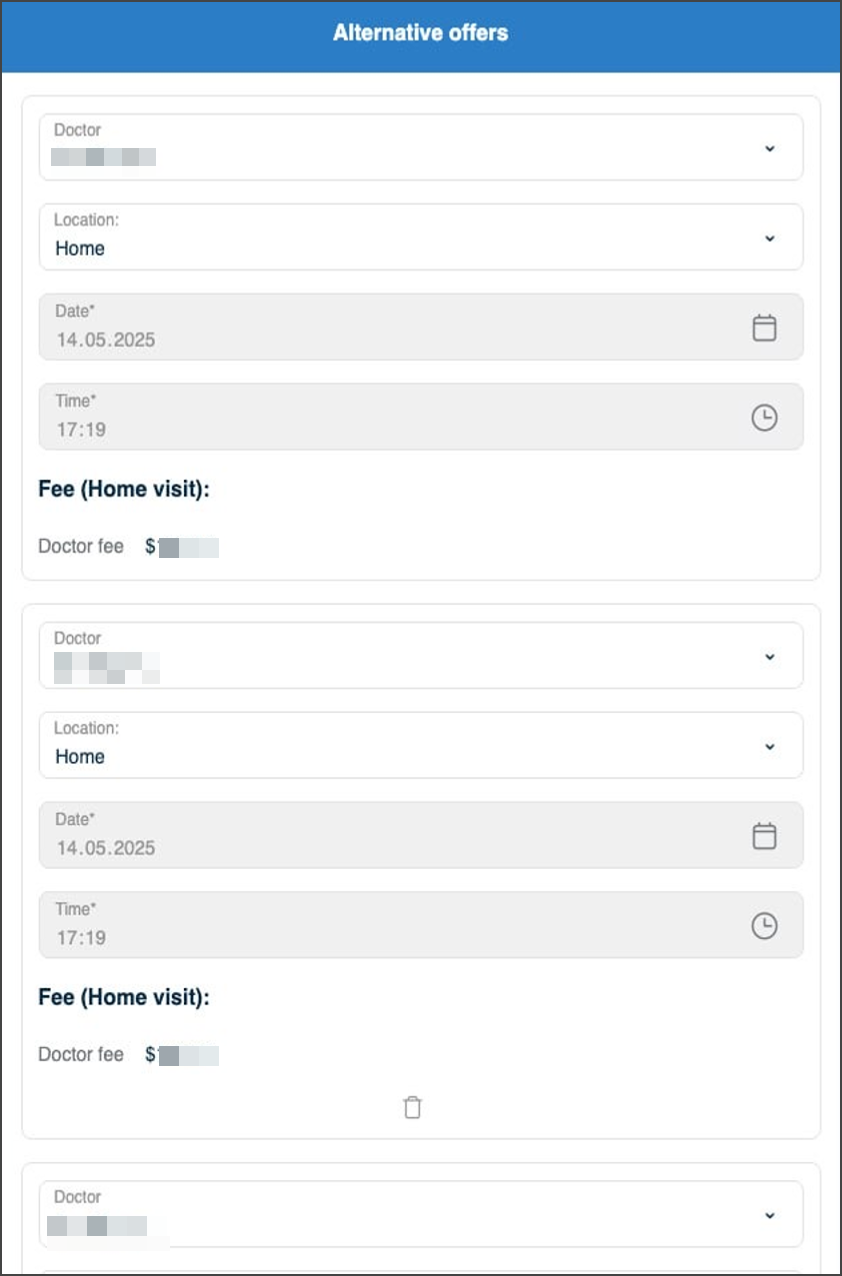Click second offer's Fee (Home visit) heading
Viewport: 842px width, 1276px height.
coord(124,997)
